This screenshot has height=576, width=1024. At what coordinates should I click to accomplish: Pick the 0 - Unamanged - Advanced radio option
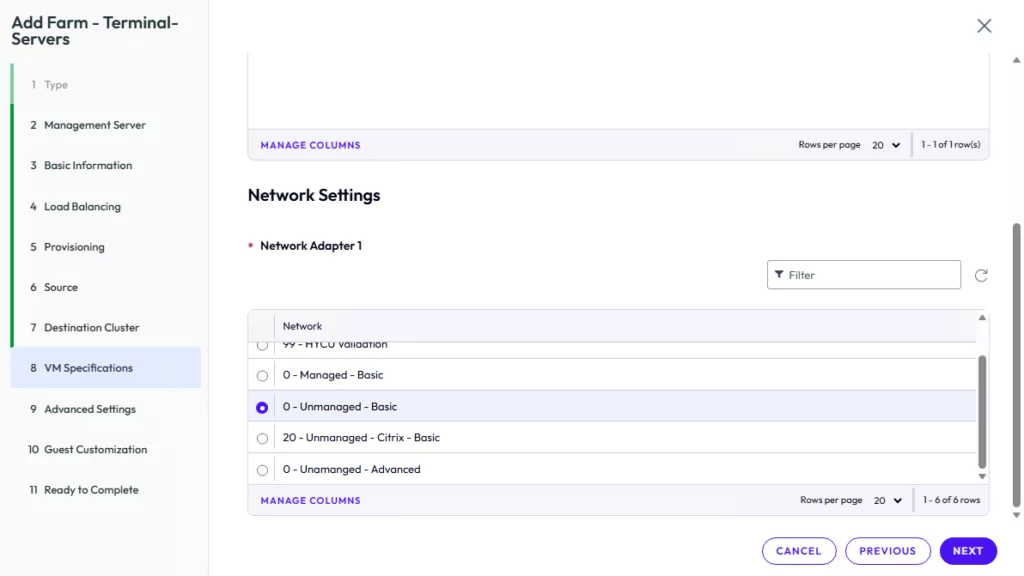pyautogui.click(x=262, y=470)
